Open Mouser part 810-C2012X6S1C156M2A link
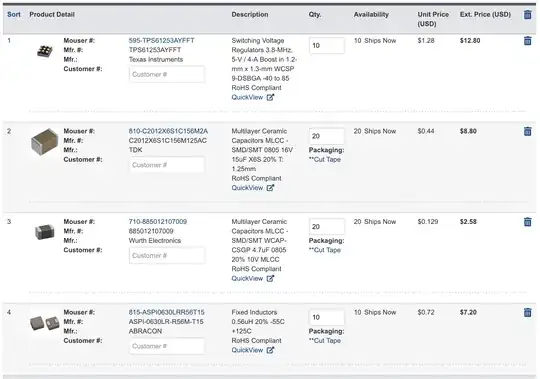The width and height of the screenshot is (540, 379). click(168, 131)
